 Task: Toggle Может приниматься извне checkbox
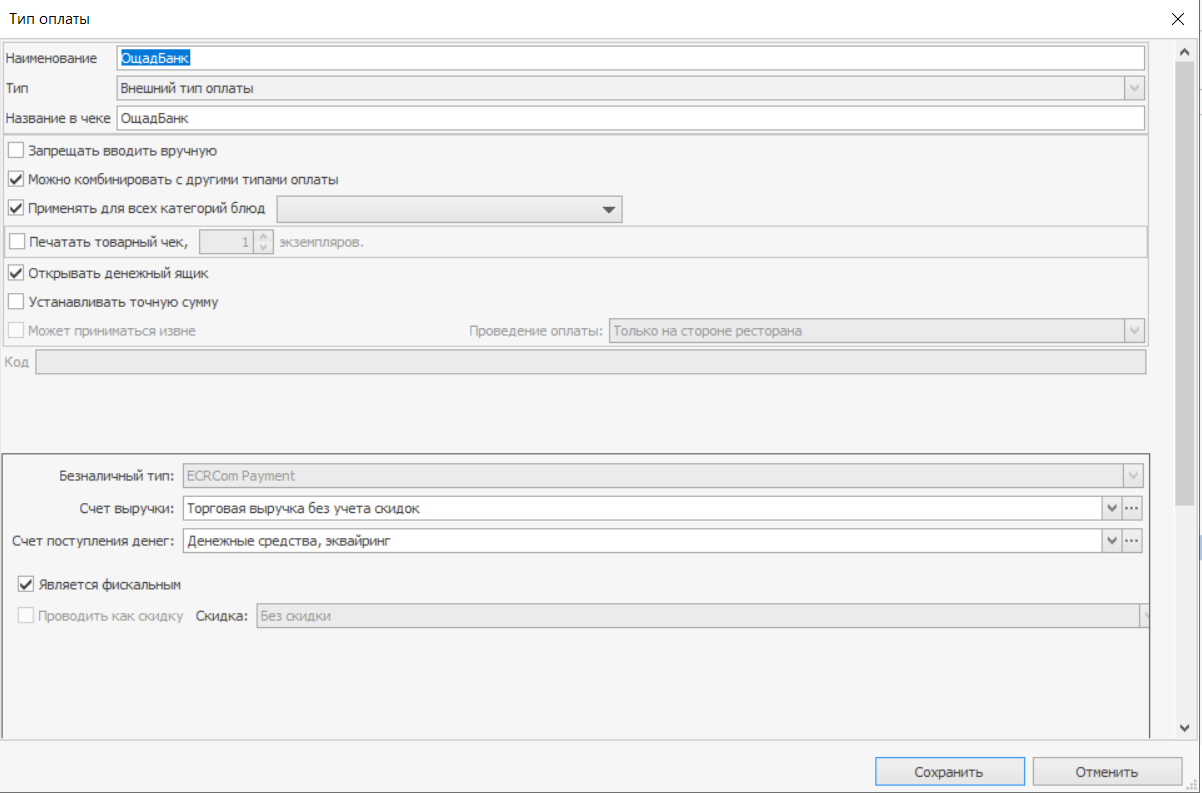point(16,330)
